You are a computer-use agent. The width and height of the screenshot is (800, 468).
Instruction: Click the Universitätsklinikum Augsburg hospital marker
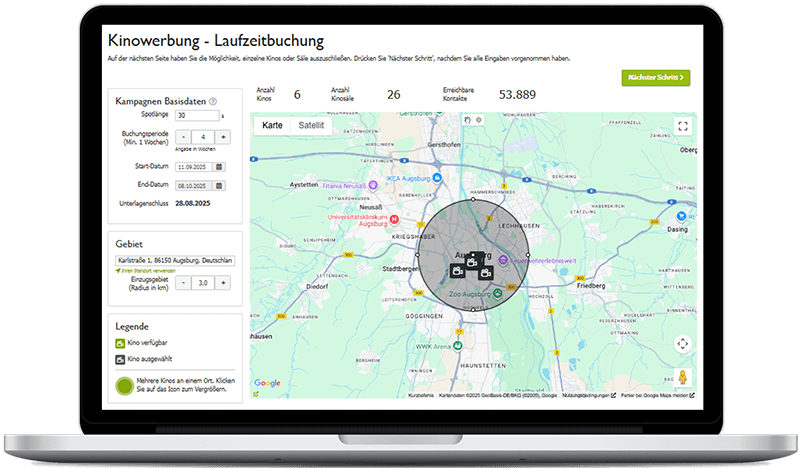394,220
